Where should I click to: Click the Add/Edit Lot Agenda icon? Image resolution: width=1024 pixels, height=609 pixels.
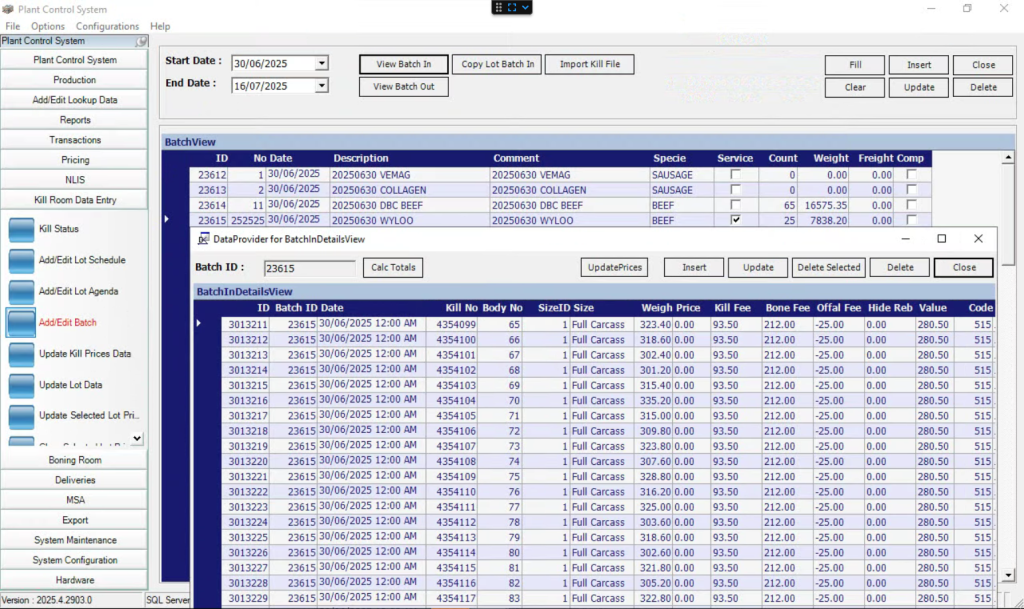tap(21, 292)
